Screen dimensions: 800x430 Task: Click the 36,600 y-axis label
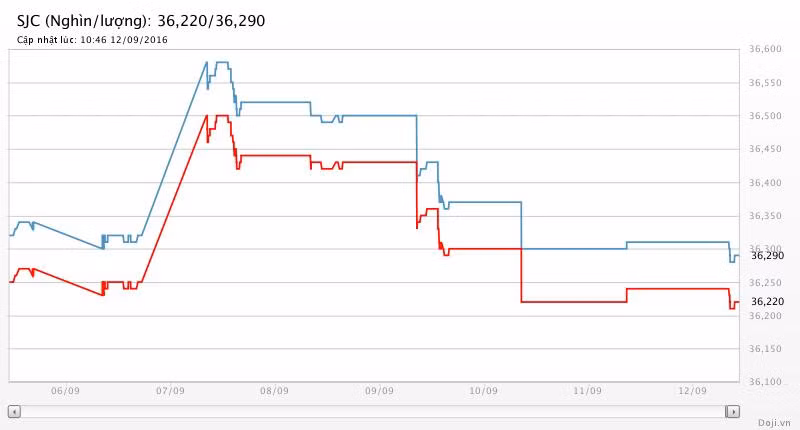pyautogui.click(x=764, y=50)
